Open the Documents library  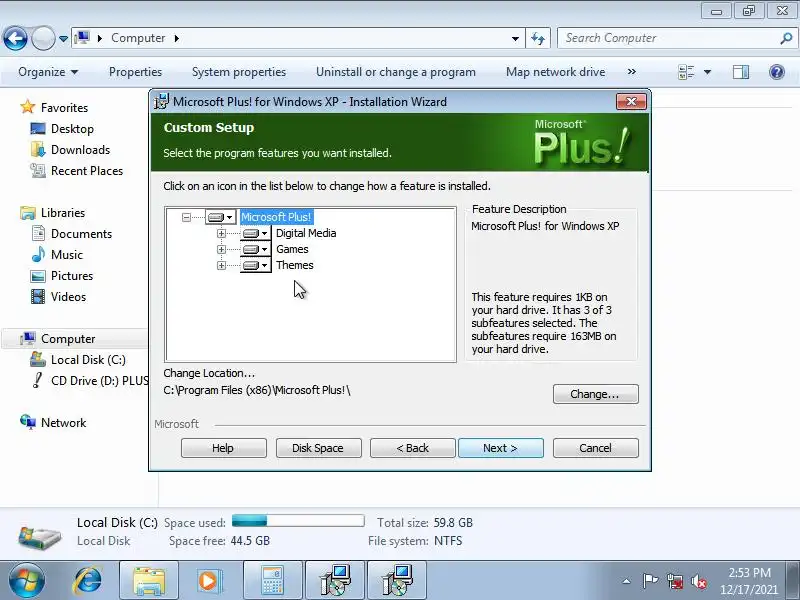[81, 234]
